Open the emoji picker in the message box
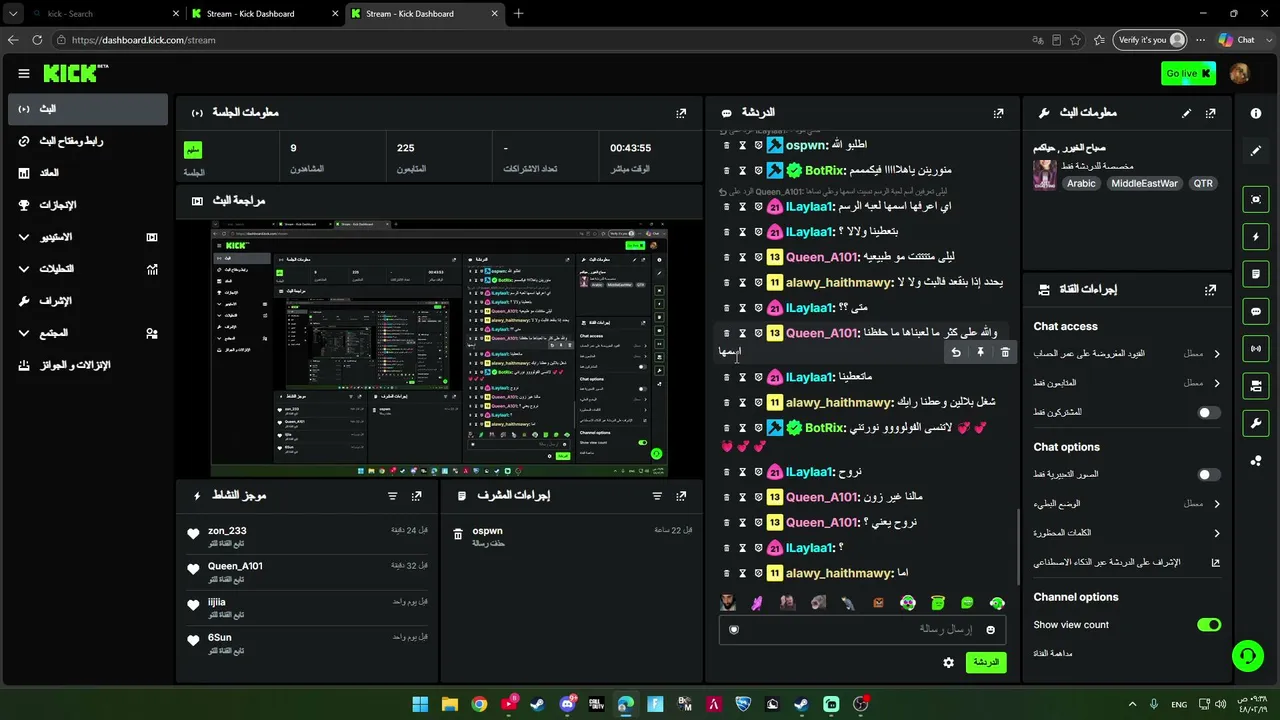The height and width of the screenshot is (720, 1280). click(x=991, y=630)
